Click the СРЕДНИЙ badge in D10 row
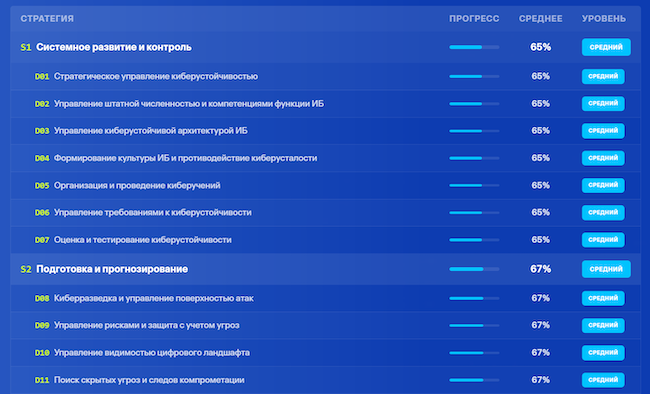 pyautogui.click(x=603, y=353)
